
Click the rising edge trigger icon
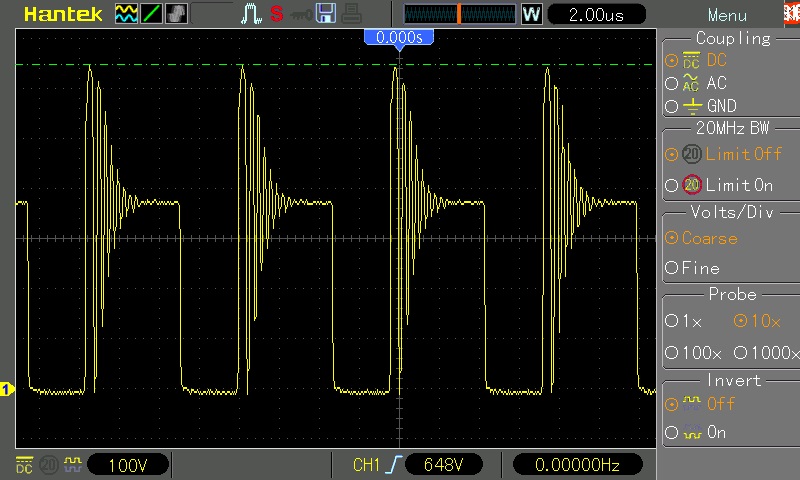394,465
